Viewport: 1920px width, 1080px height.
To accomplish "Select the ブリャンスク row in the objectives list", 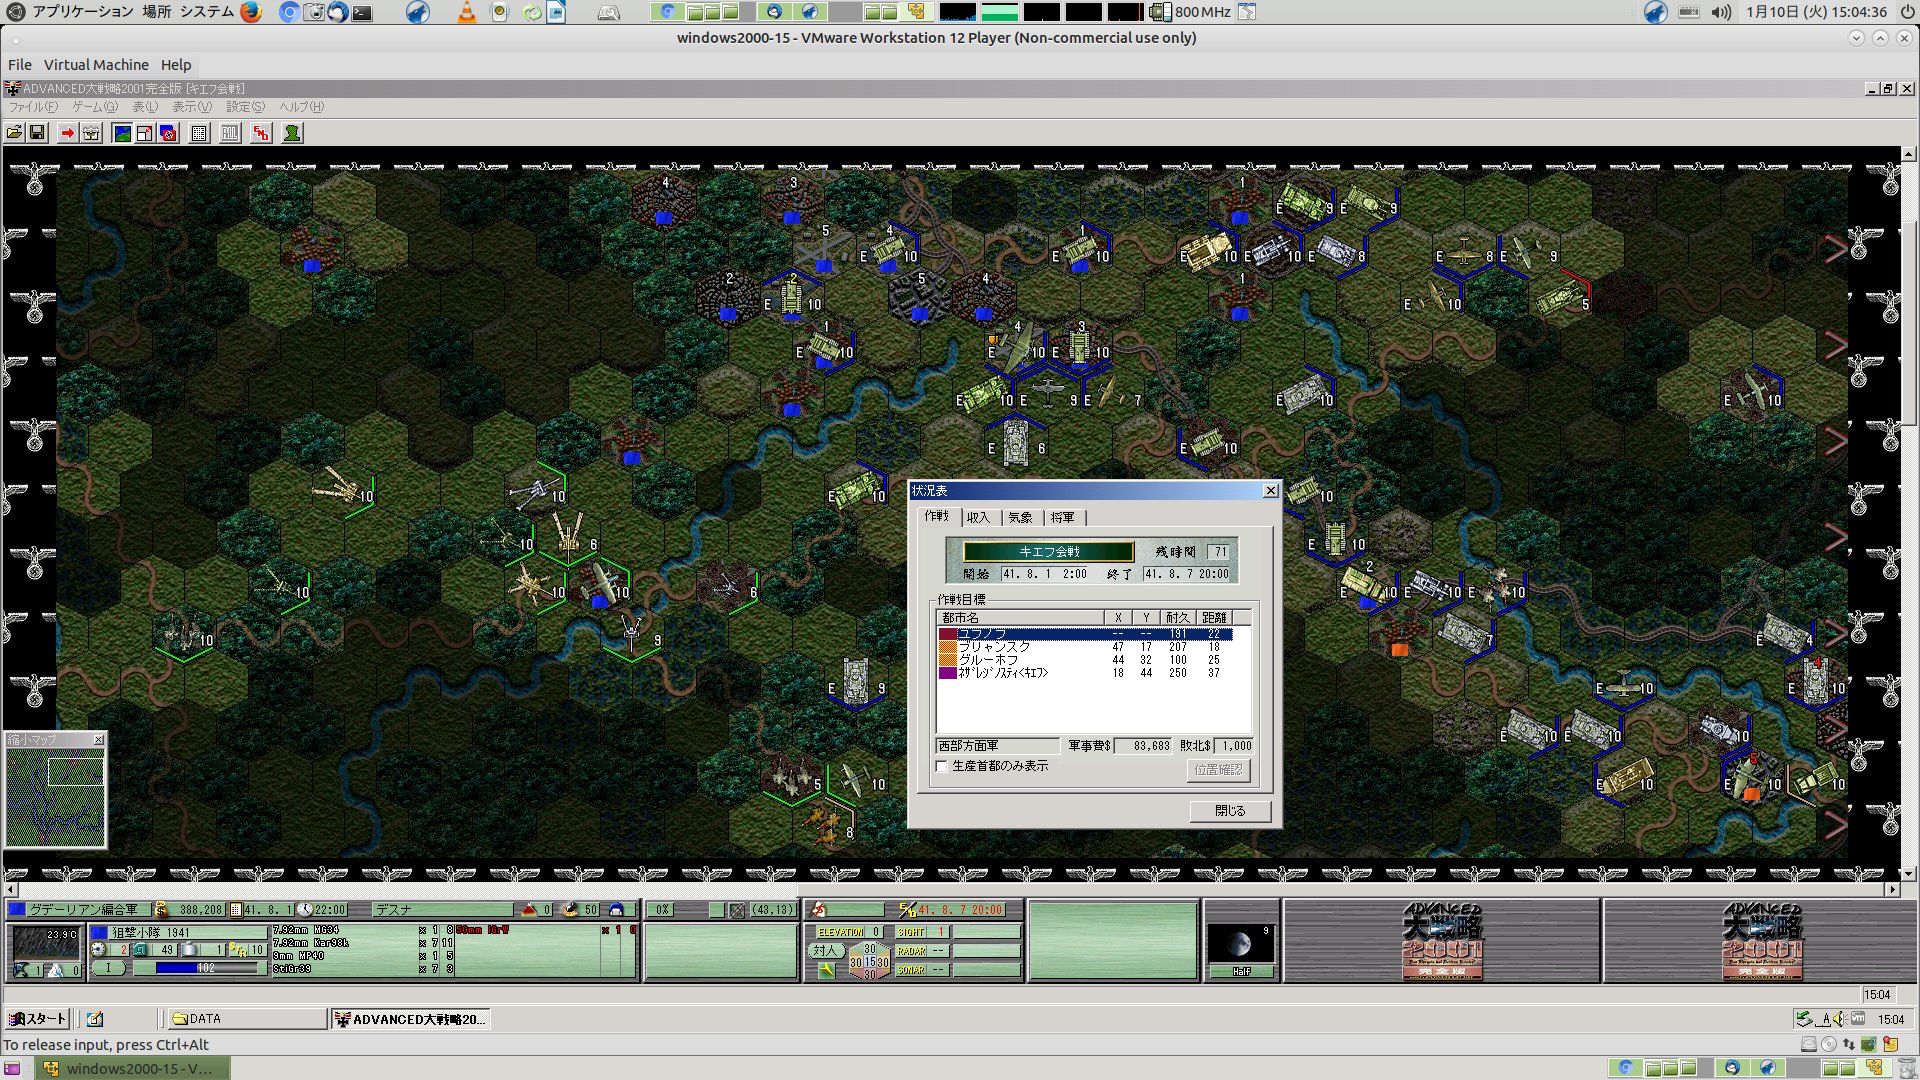I will pos(1085,647).
